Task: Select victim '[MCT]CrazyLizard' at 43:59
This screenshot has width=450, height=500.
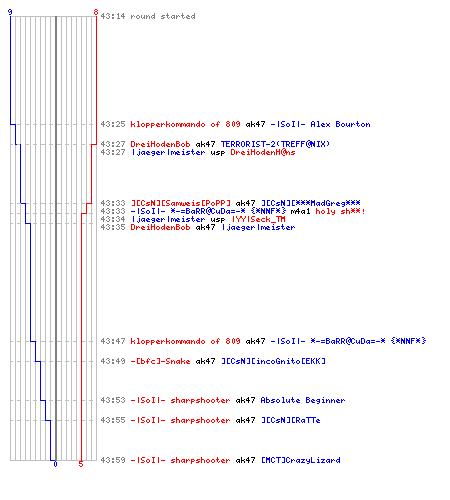Action: click(x=301, y=460)
